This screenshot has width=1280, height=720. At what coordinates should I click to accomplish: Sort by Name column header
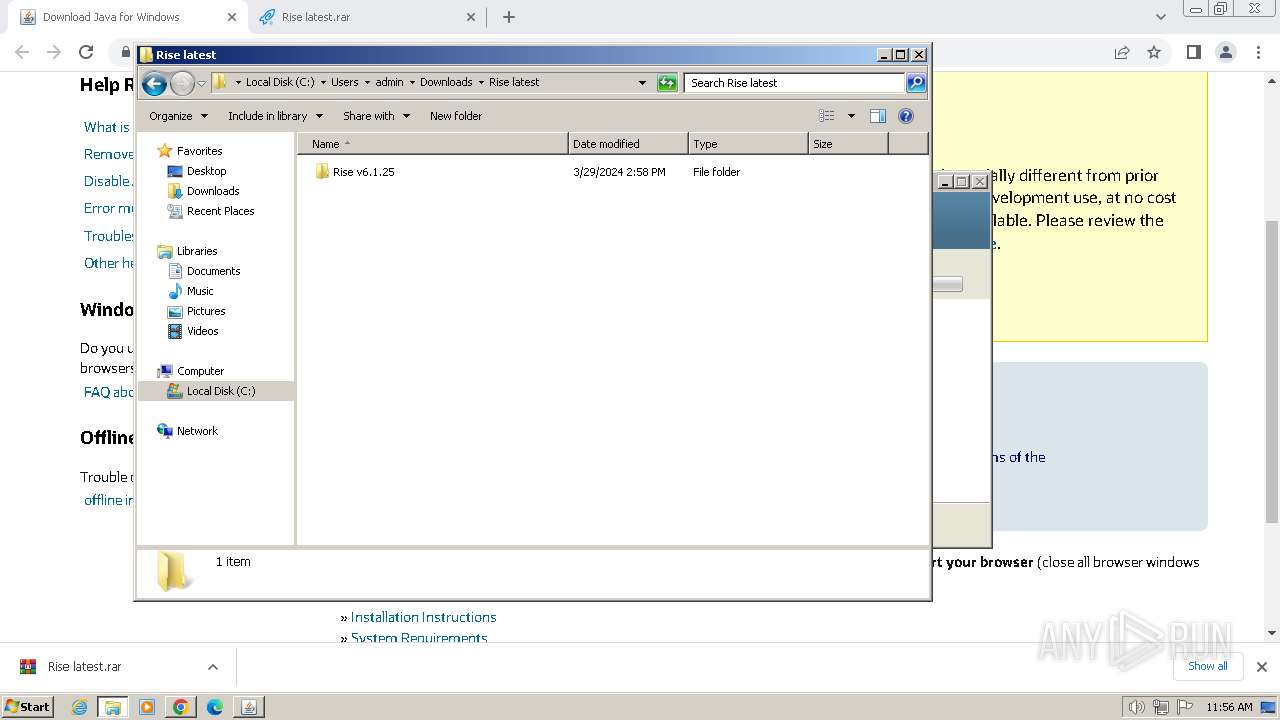coord(432,144)
